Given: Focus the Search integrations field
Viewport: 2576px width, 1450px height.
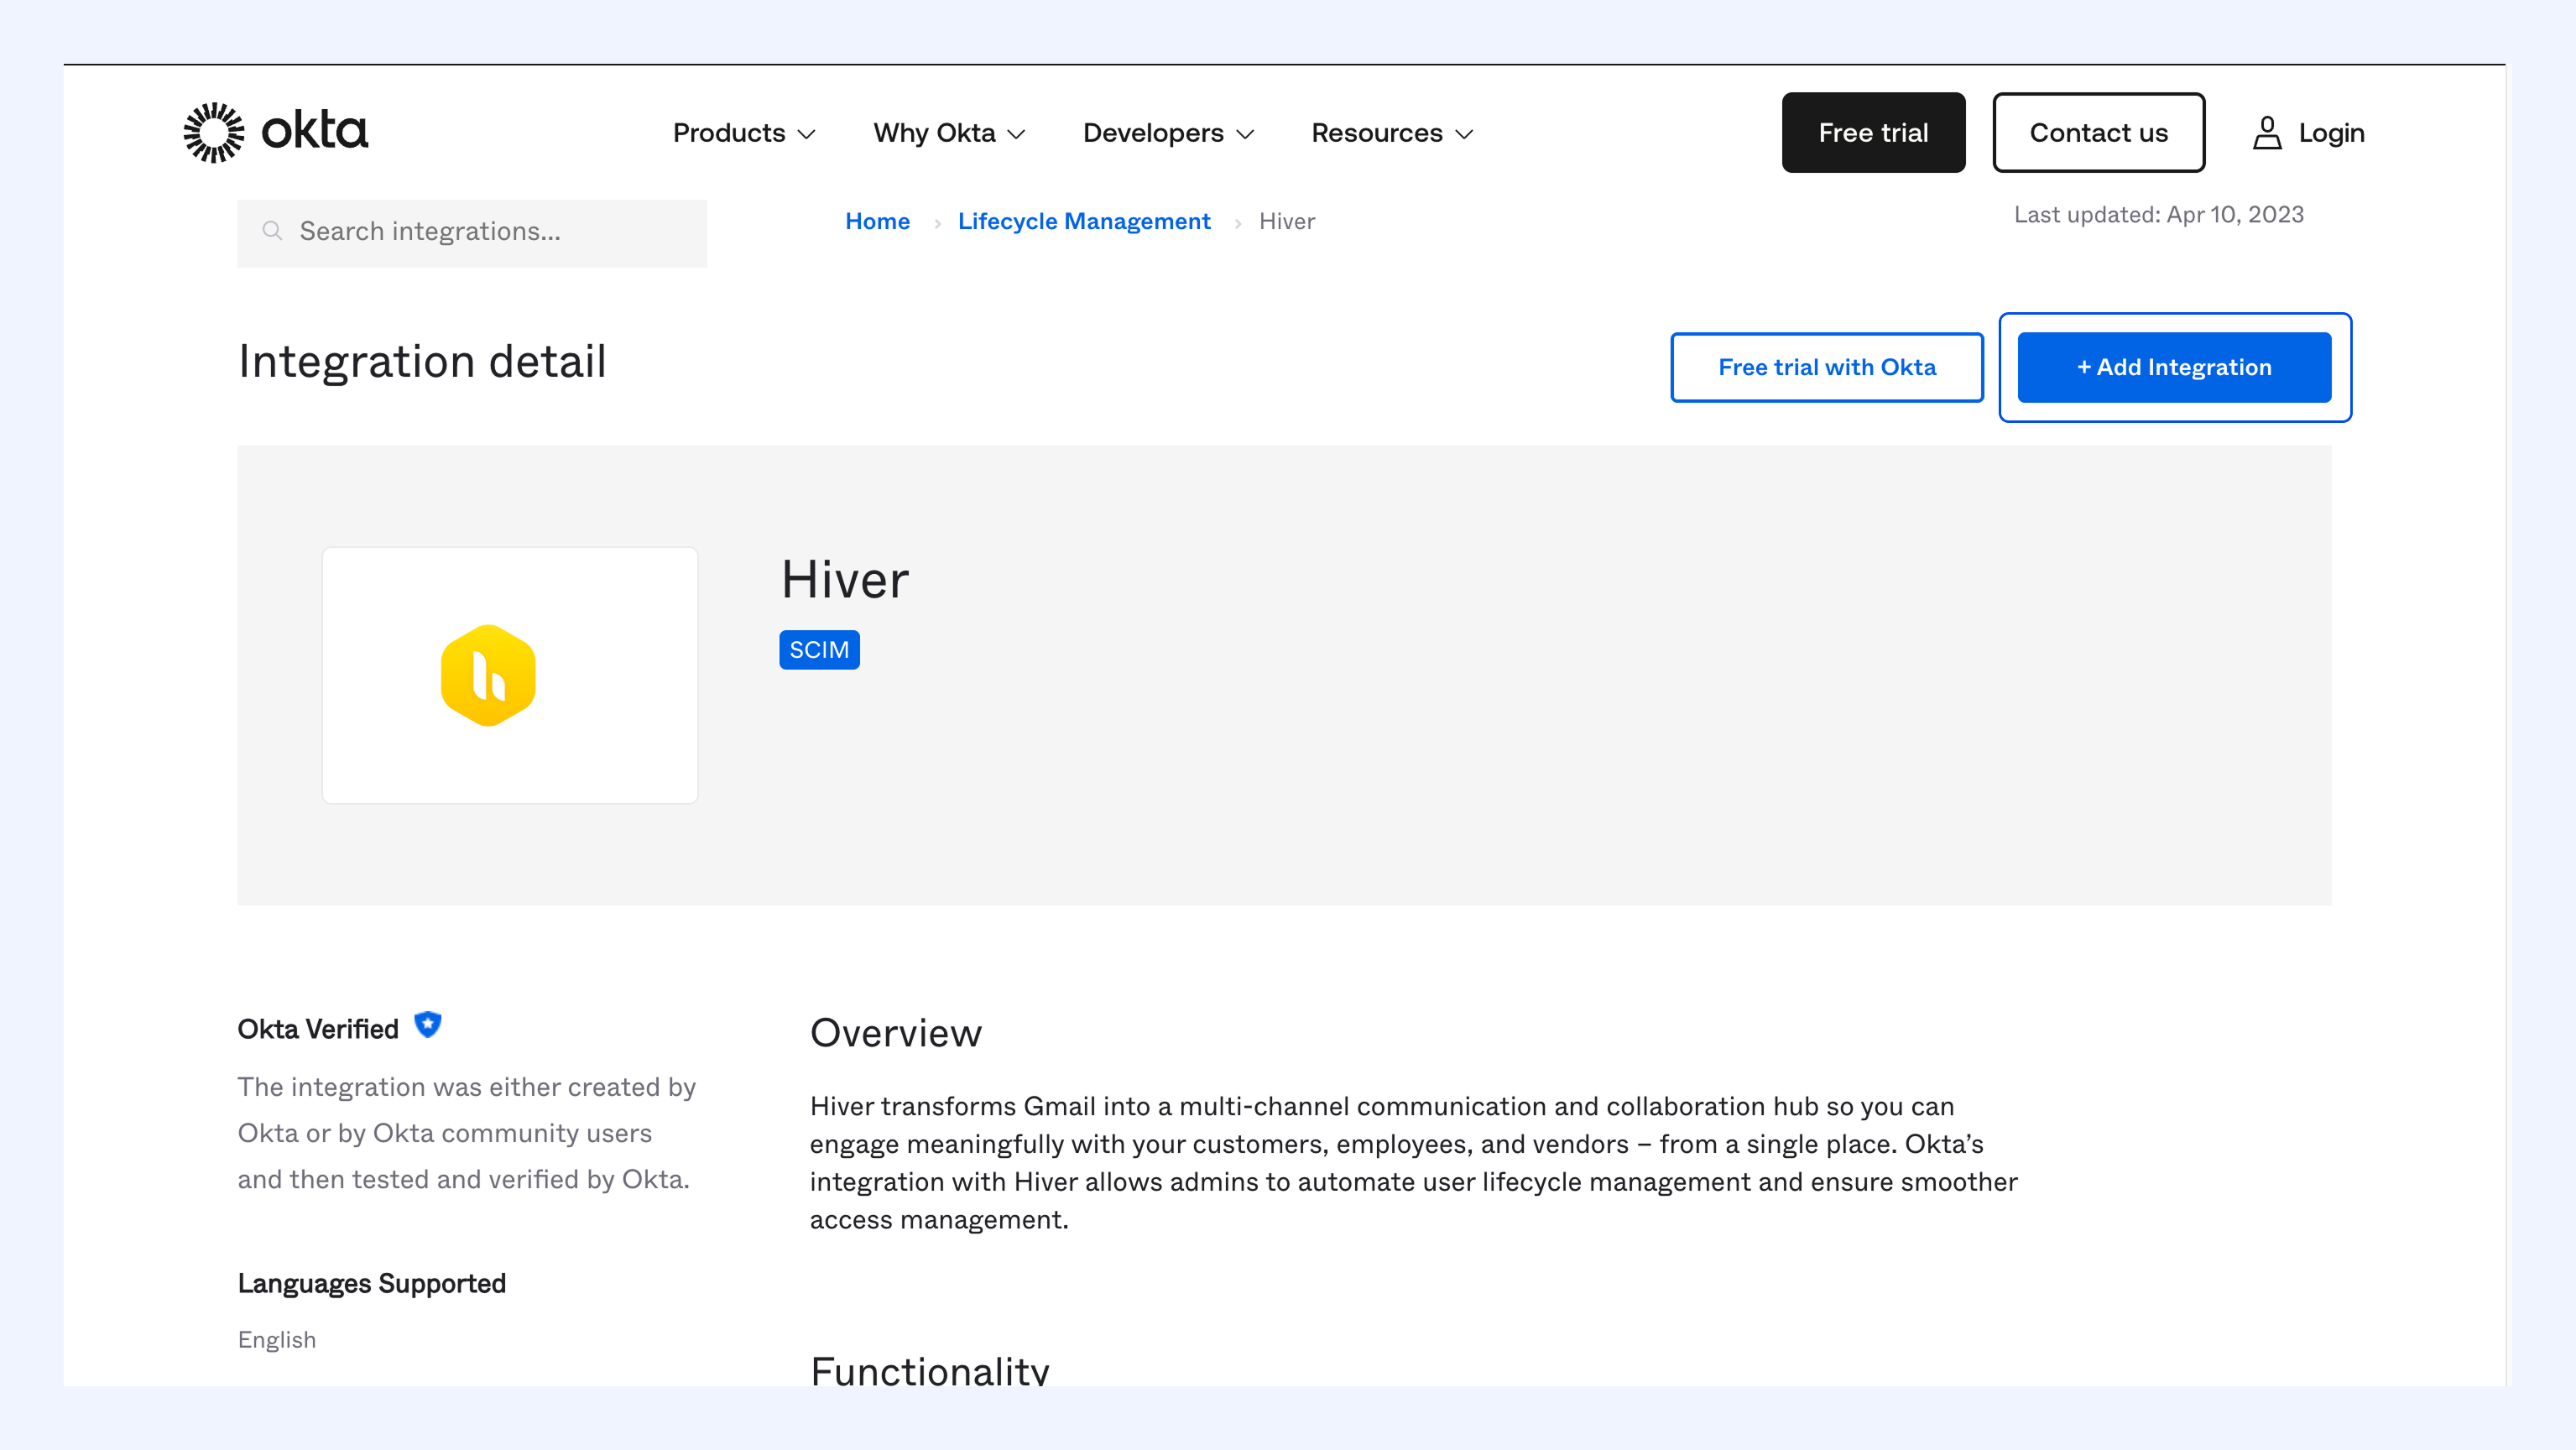Looking at the screenshot, I should (x=472, y=232).
